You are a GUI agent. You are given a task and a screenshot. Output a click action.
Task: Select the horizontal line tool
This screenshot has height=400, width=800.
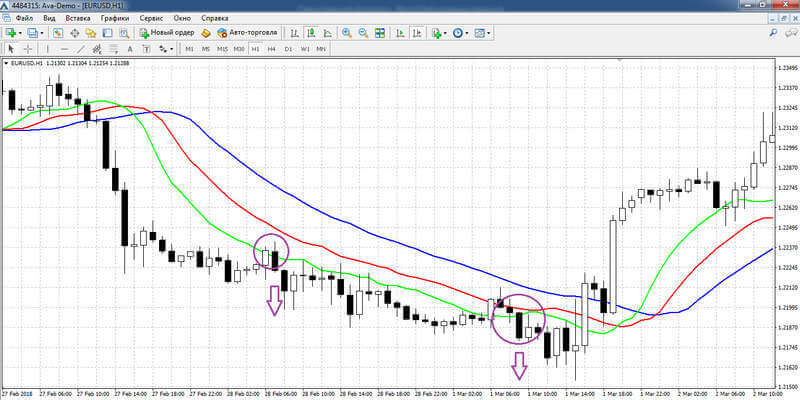coord(64,49)
